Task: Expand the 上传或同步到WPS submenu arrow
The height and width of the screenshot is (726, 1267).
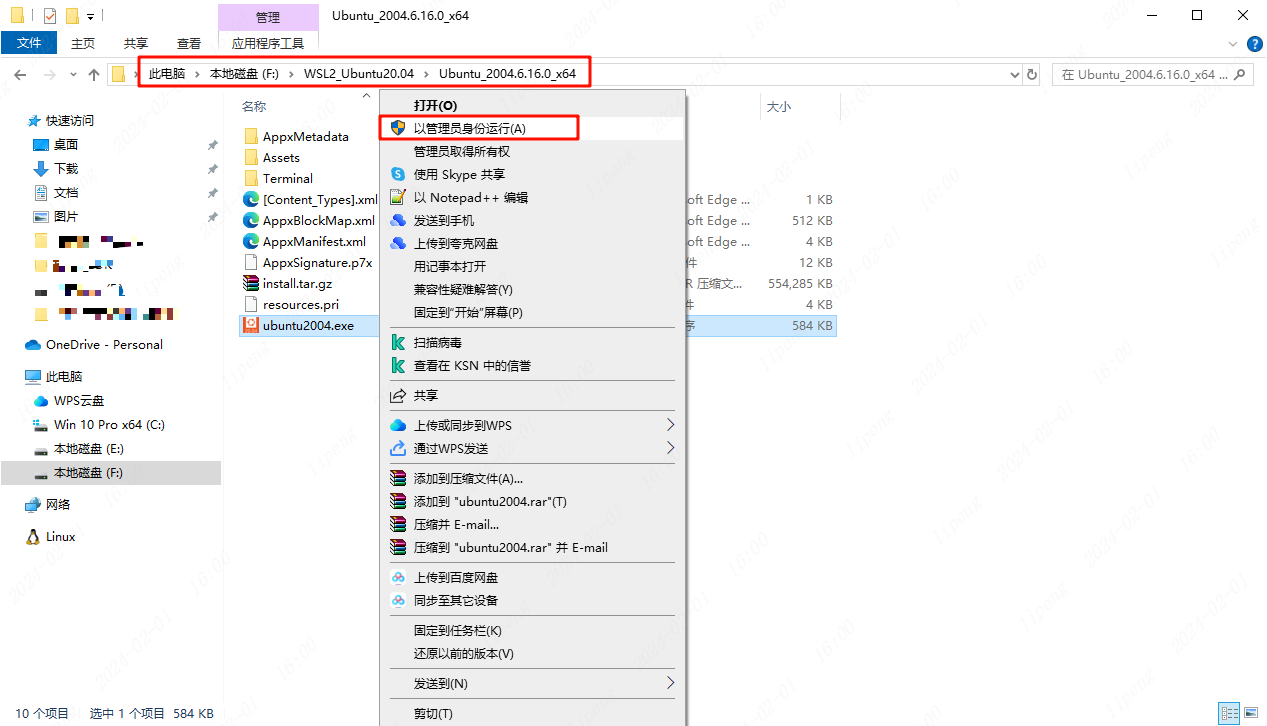Action: (x=671, y=425)
